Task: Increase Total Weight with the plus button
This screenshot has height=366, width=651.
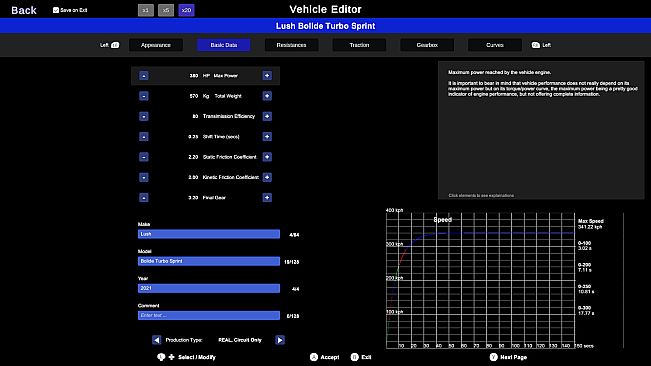Action: (267, 96)
